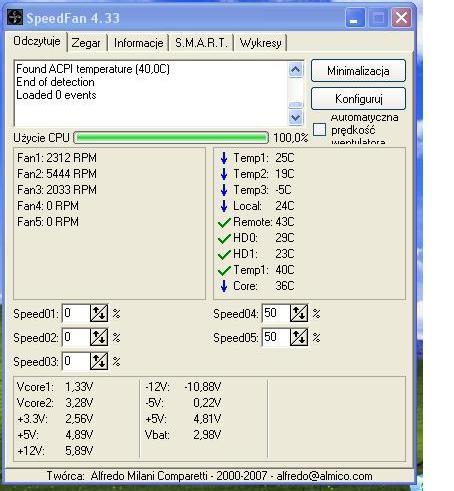Click the alfredo@almico.com address in status bar
Viewport: 454px width, 491px height.
tap(324, 476)
